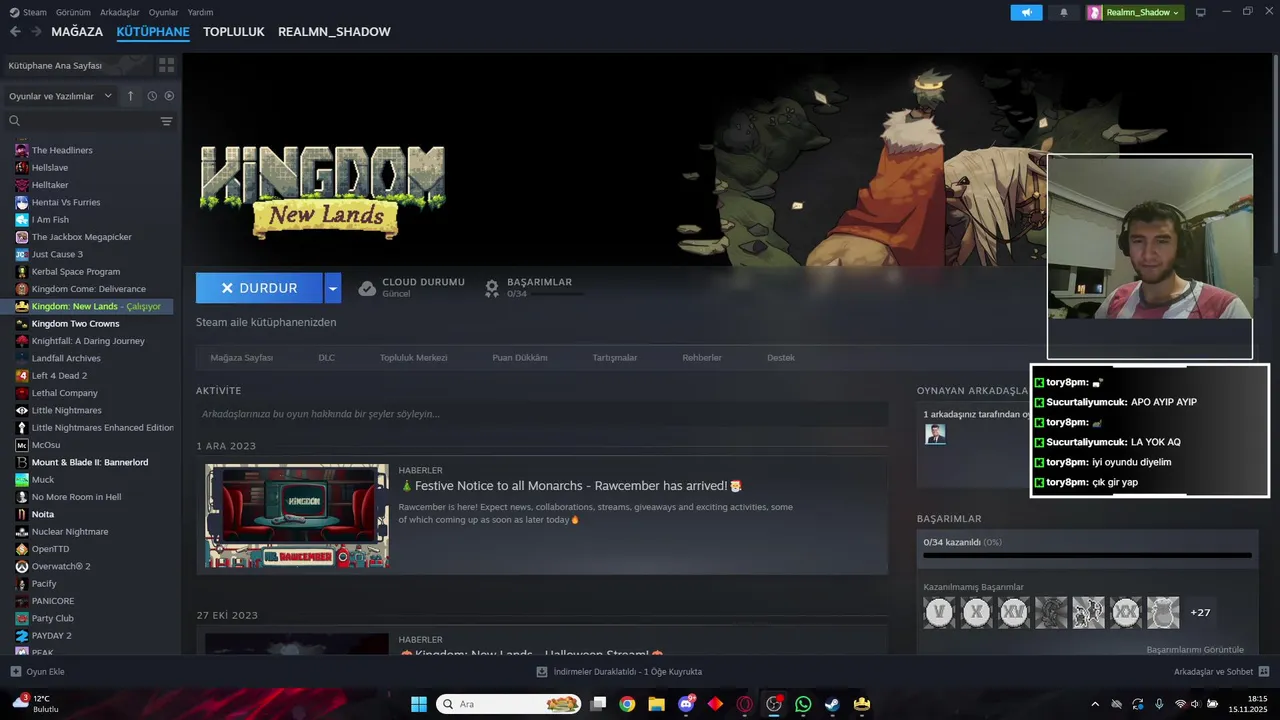Click the KÜTÜPHANE tab

coord(153,32)
